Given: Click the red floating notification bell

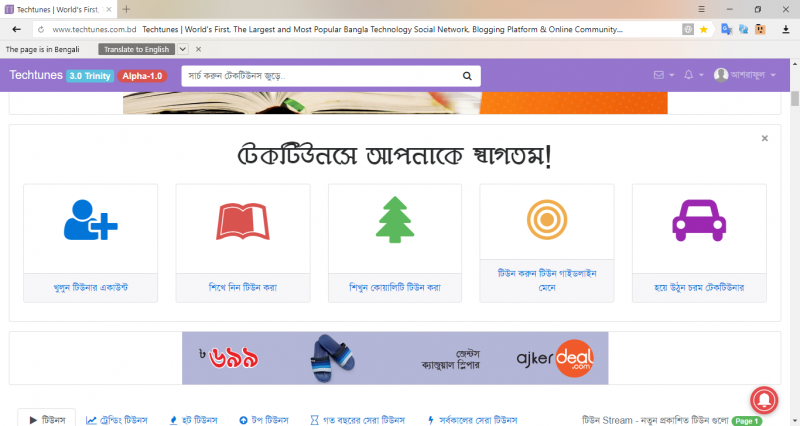Looking at the screenshot, I should tap(764, 400).
